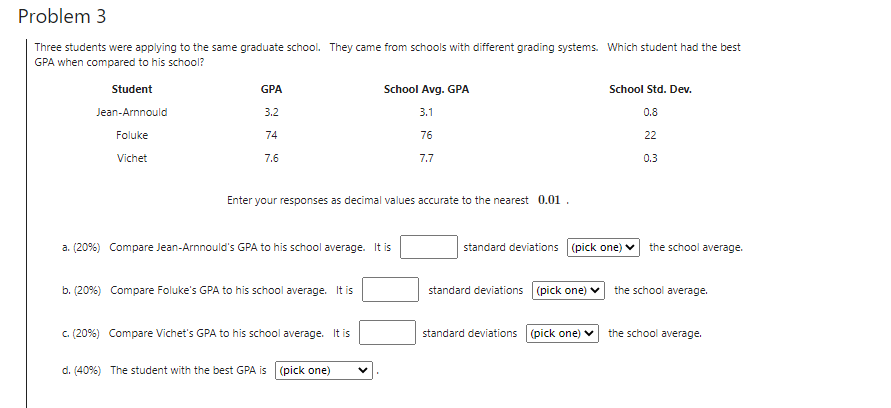Viewport: 891px width, 408px height.
Task: Click the GPA column header
Action: click(272, 89)
